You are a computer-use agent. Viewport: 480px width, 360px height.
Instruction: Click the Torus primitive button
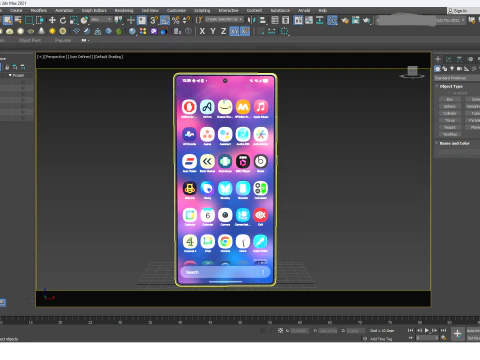click(450, 120)
